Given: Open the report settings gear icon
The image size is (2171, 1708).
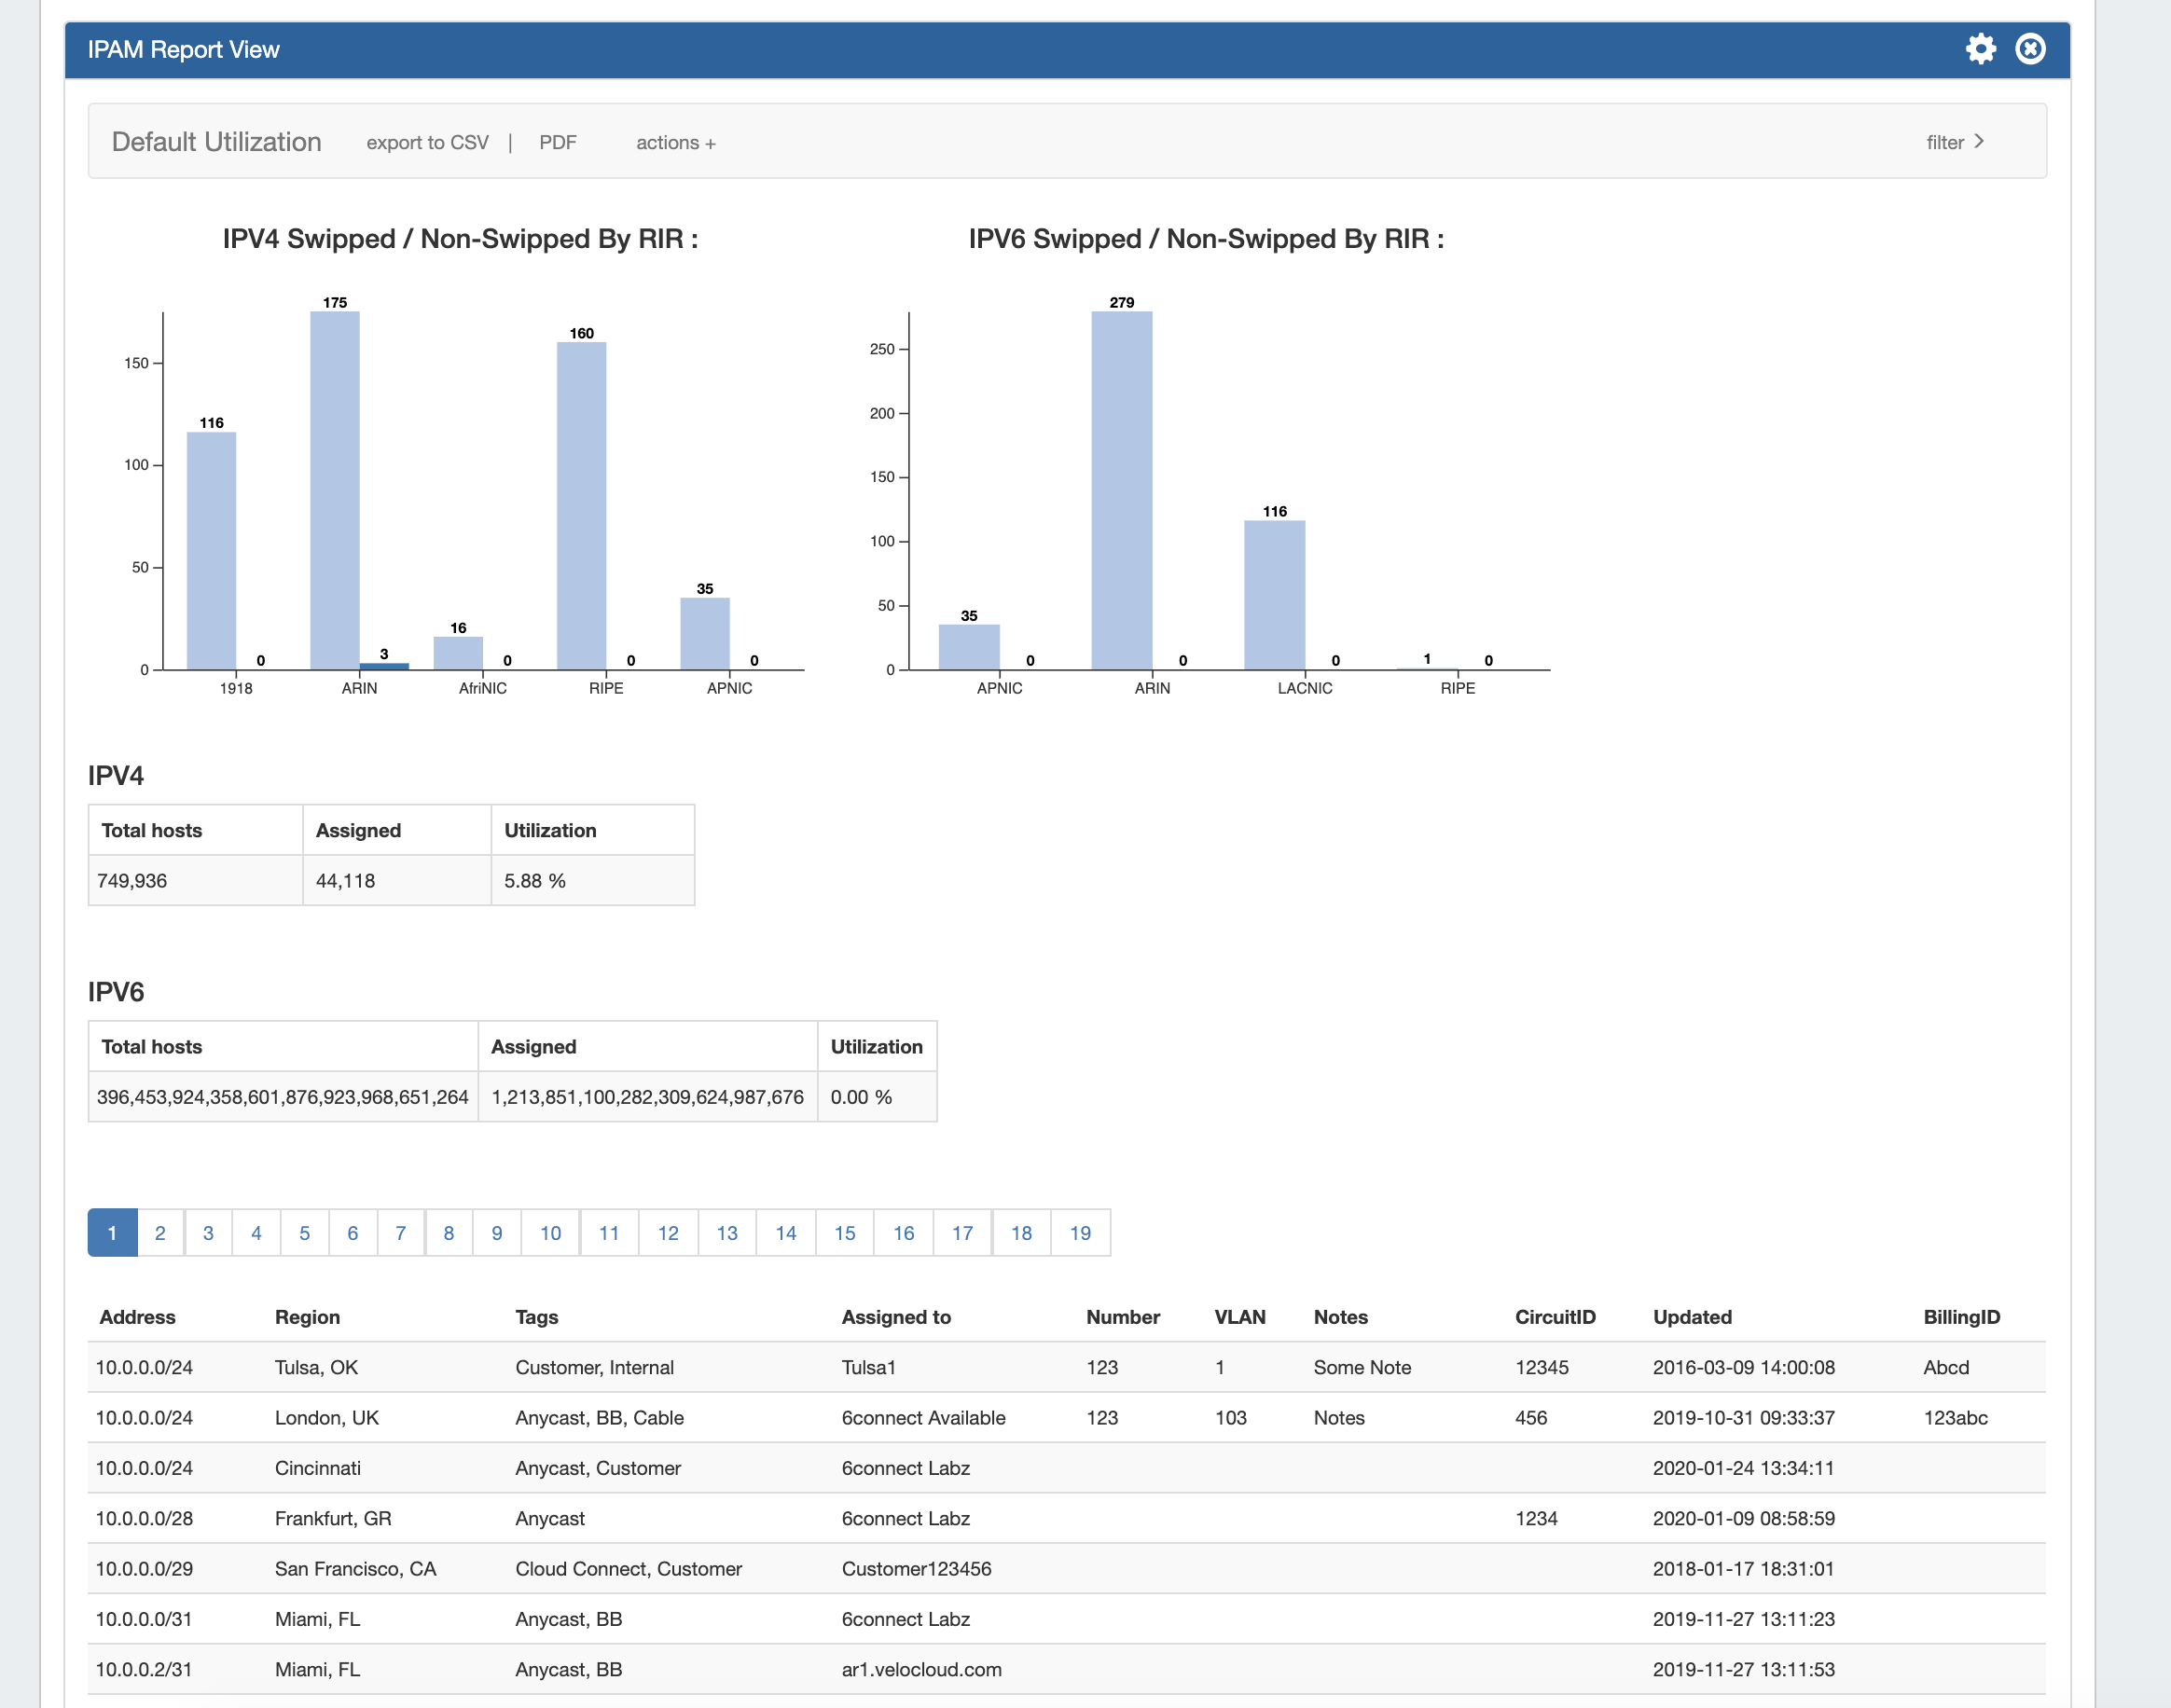Looking at the screenshot, I should (x=1979, y=49).
